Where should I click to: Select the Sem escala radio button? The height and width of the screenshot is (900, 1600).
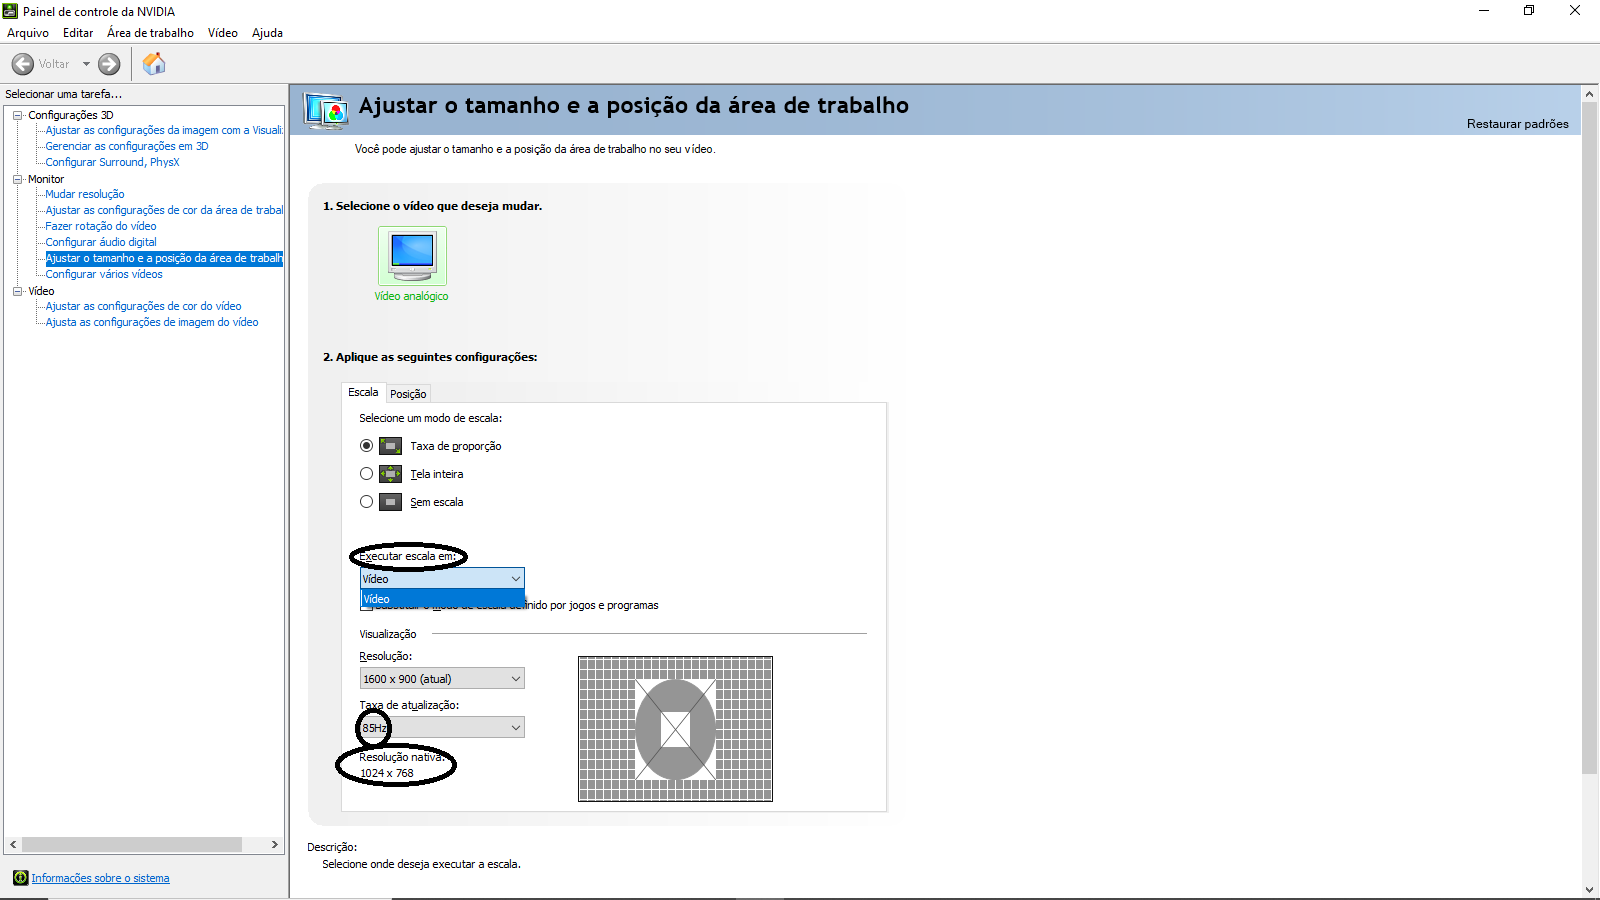(366, 502)
